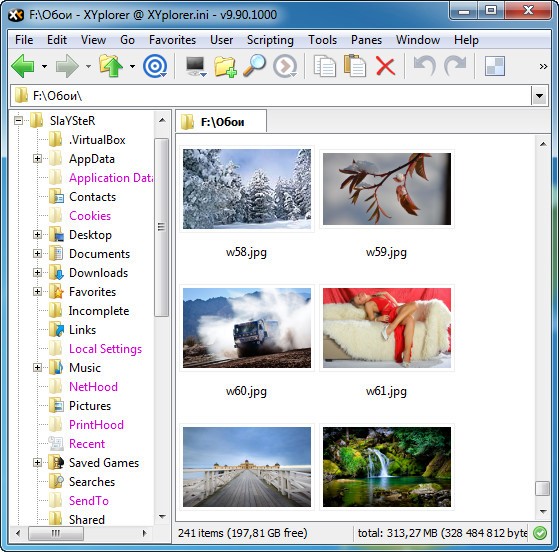This screenshot has height=552, width=559.
Task: Expand the AppData folder node
Action: [x=37, y=158]
